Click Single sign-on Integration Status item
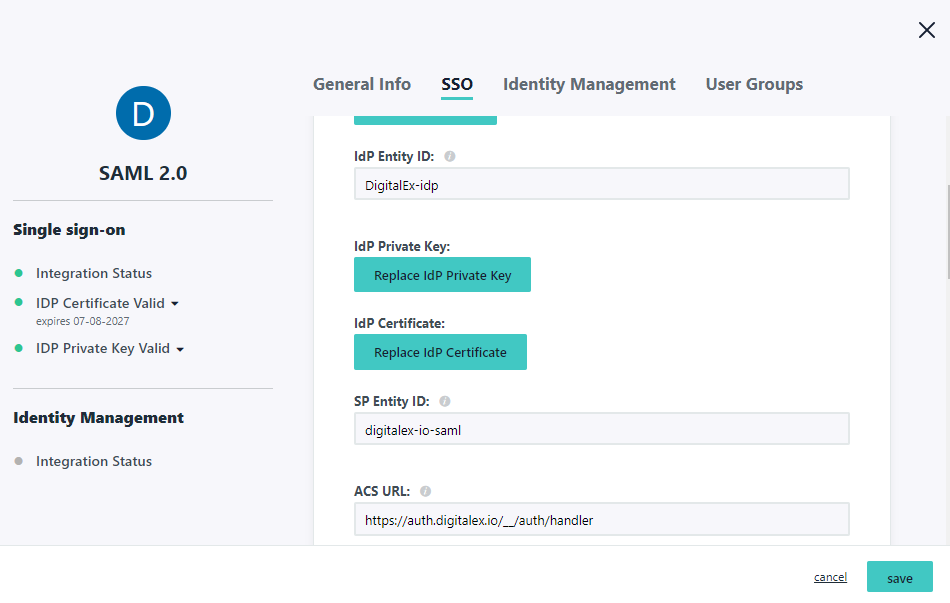This screenshot has width=950, height=603. pyautogui.click(x=94, y=273)
